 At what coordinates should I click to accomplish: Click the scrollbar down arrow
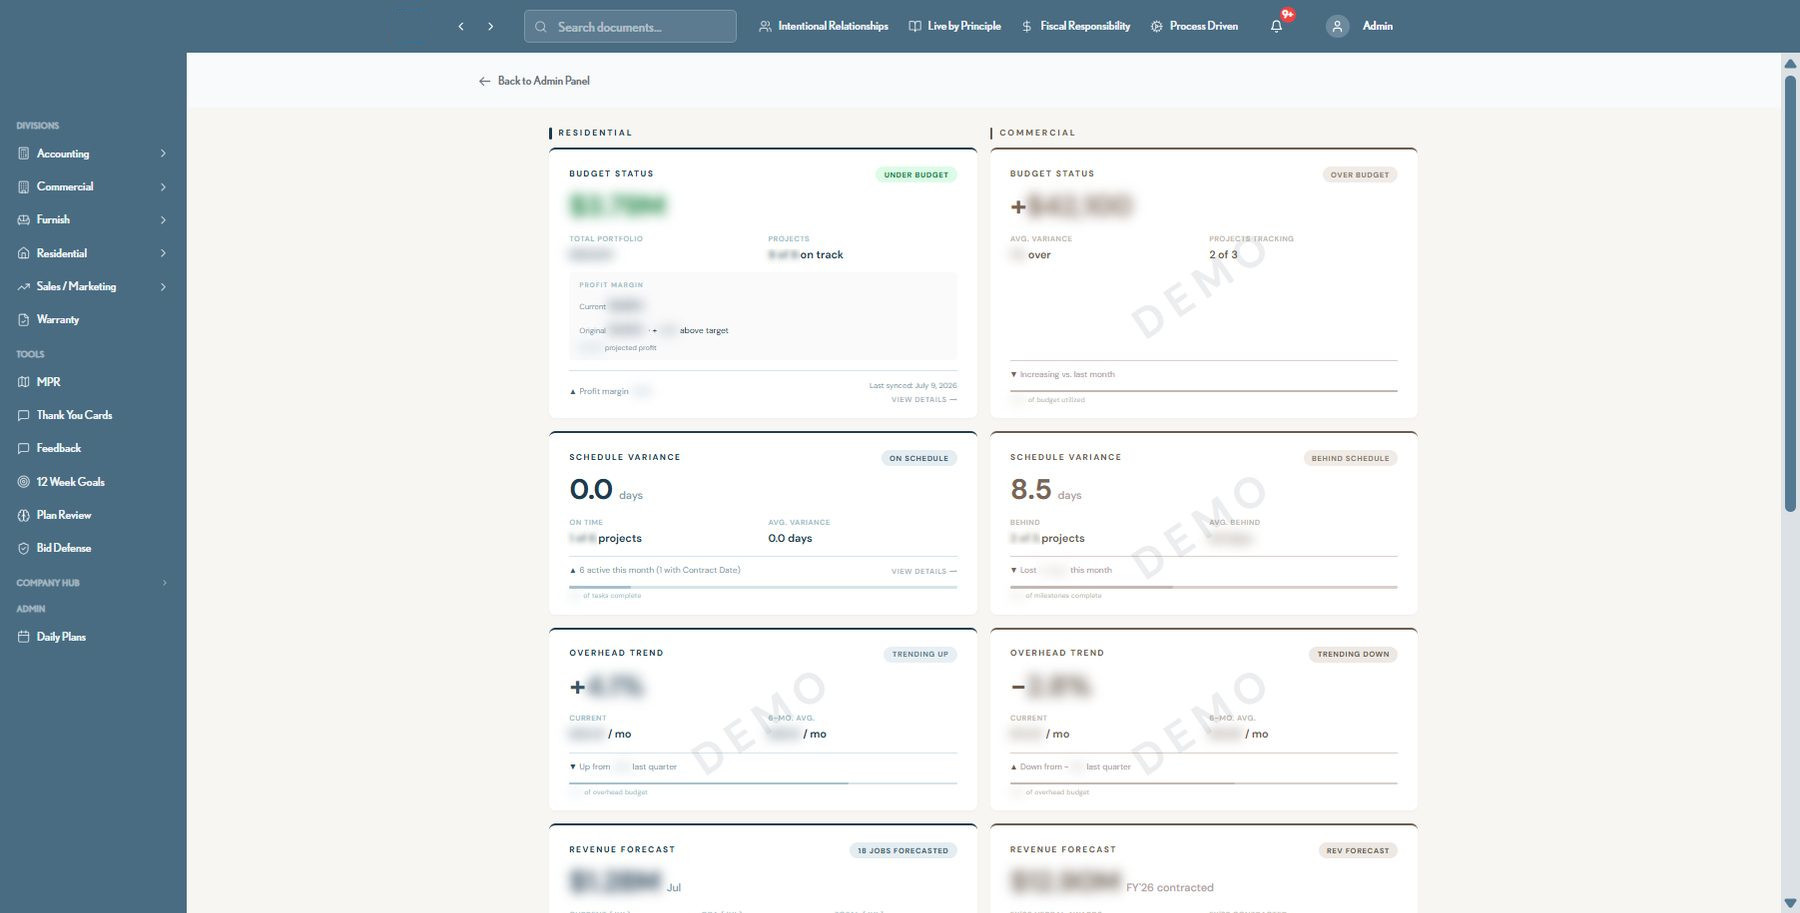(x=1790, y=903)
